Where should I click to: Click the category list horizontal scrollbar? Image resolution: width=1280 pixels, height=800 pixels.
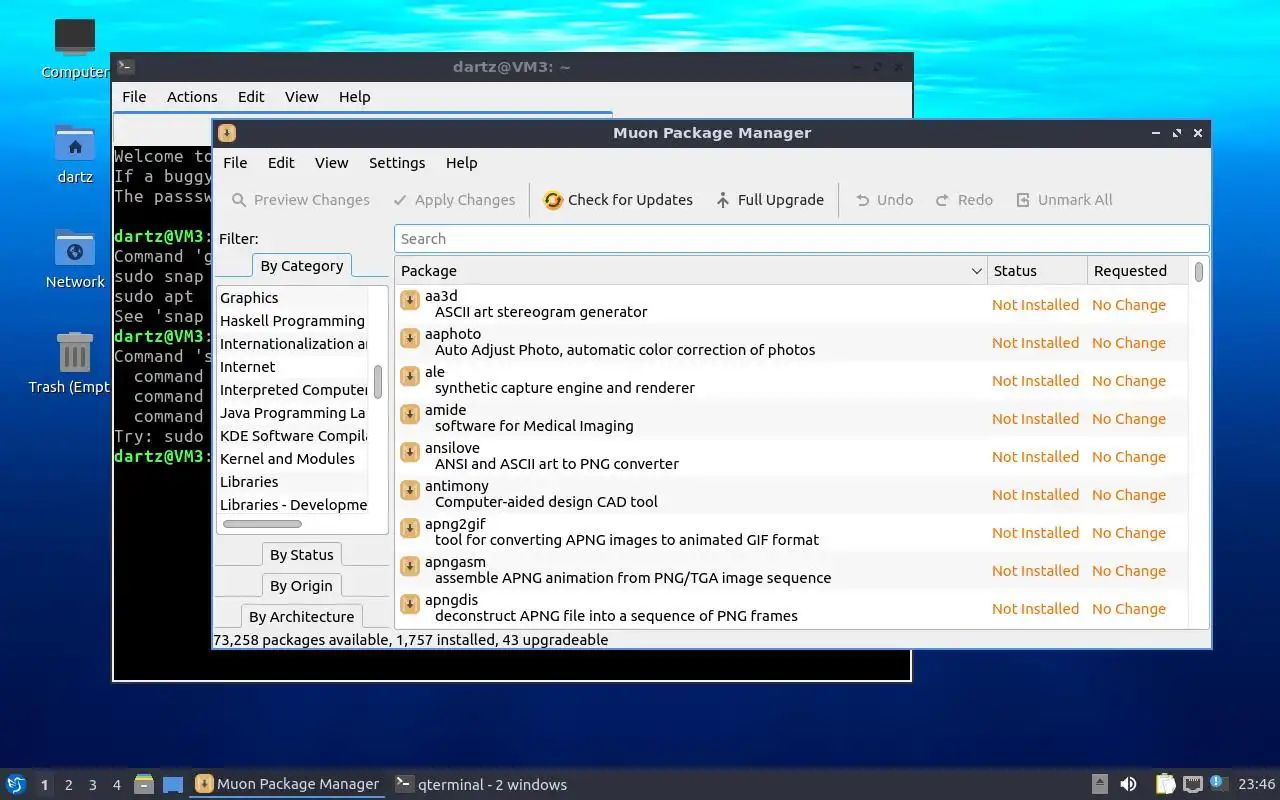(x=262, y=524)
